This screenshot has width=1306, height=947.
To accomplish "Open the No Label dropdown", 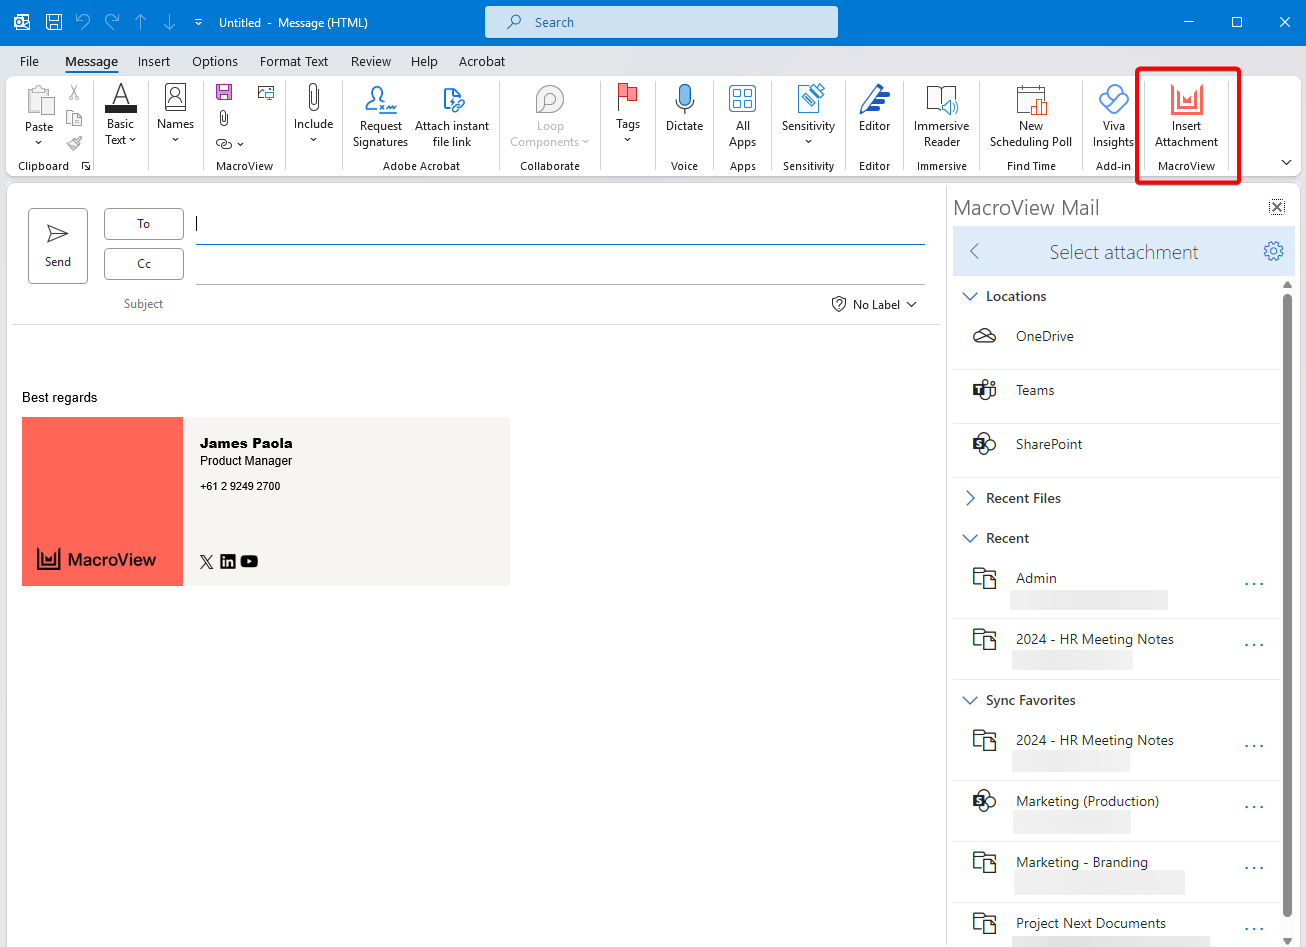I will [875, 304].
